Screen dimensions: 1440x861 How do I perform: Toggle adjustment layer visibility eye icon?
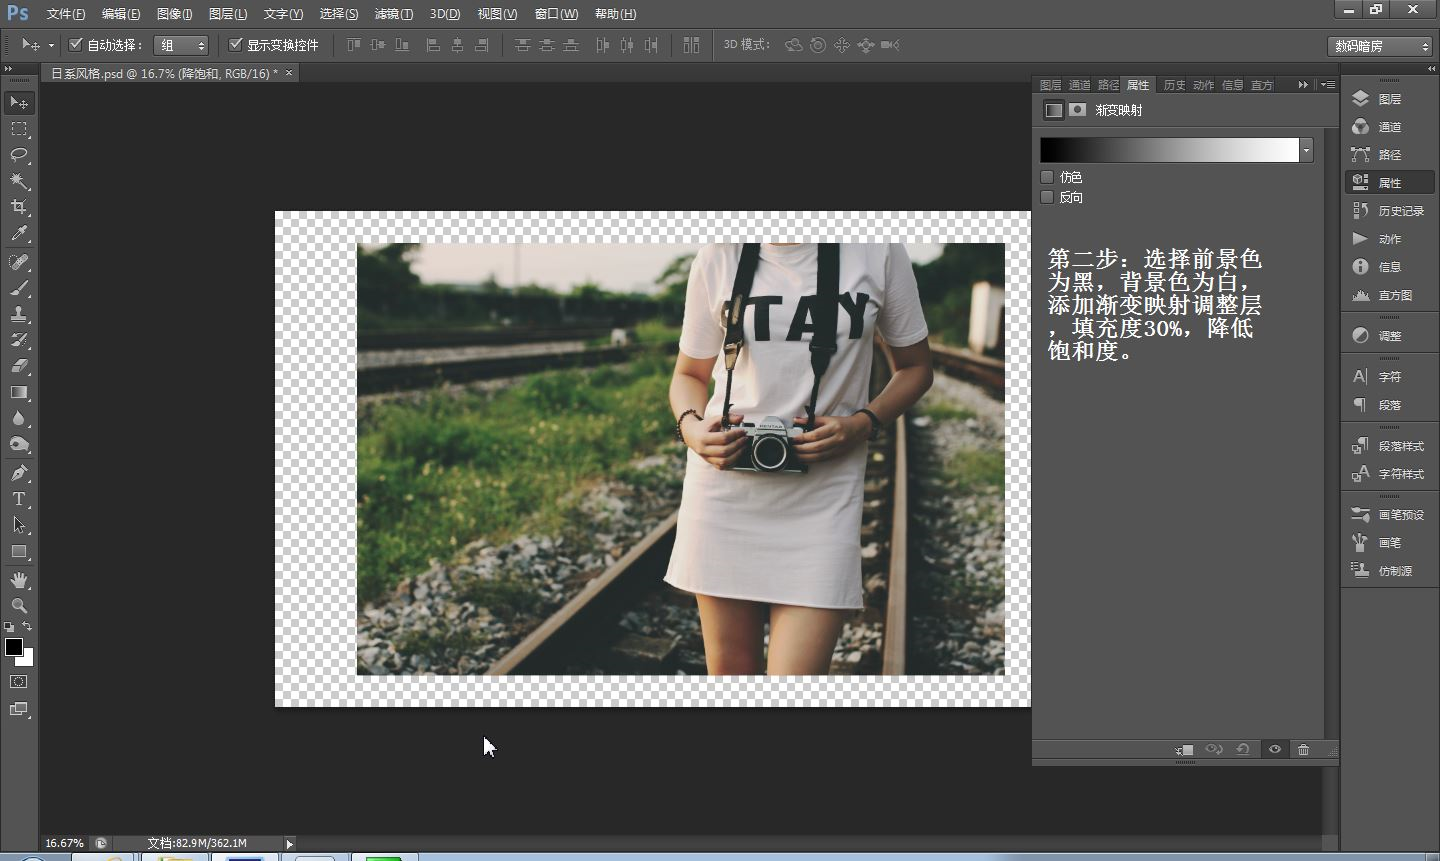tap(1274, 749)
